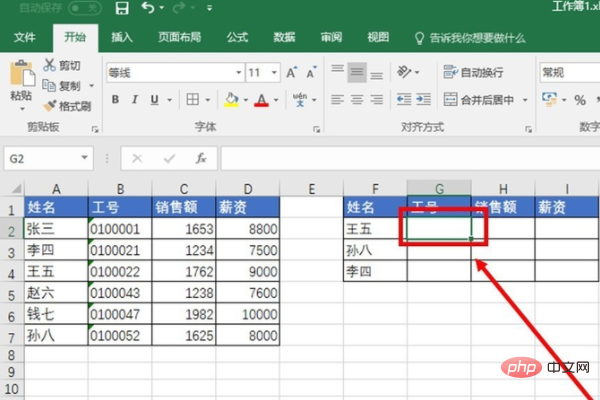Switch to the 页面布局 tab

point(179,37)
